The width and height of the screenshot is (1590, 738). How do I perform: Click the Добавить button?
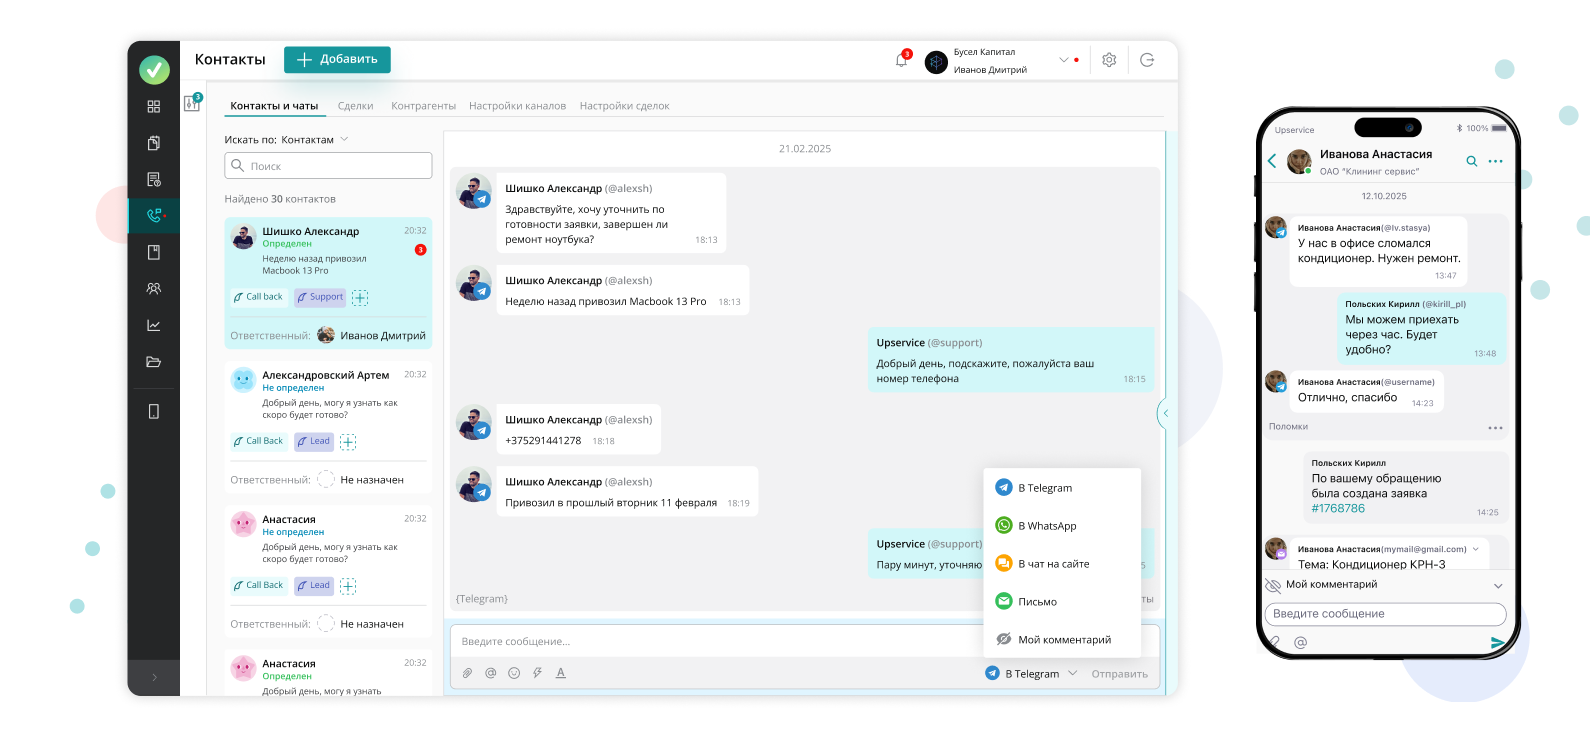click(x=337, y=60)
